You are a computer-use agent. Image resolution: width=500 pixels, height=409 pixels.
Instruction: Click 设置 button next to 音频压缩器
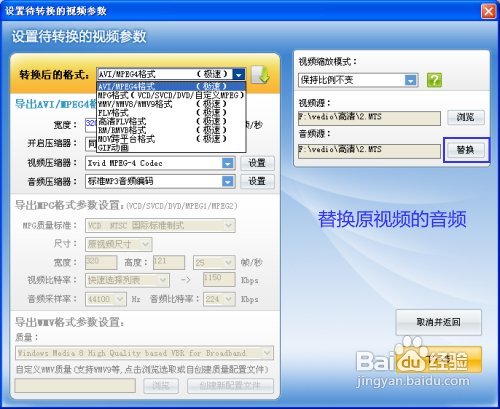(257, 181)
